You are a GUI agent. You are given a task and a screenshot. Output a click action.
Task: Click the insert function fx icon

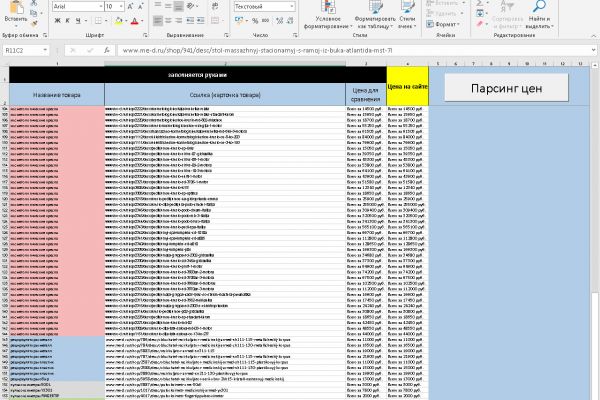[107, 50]
